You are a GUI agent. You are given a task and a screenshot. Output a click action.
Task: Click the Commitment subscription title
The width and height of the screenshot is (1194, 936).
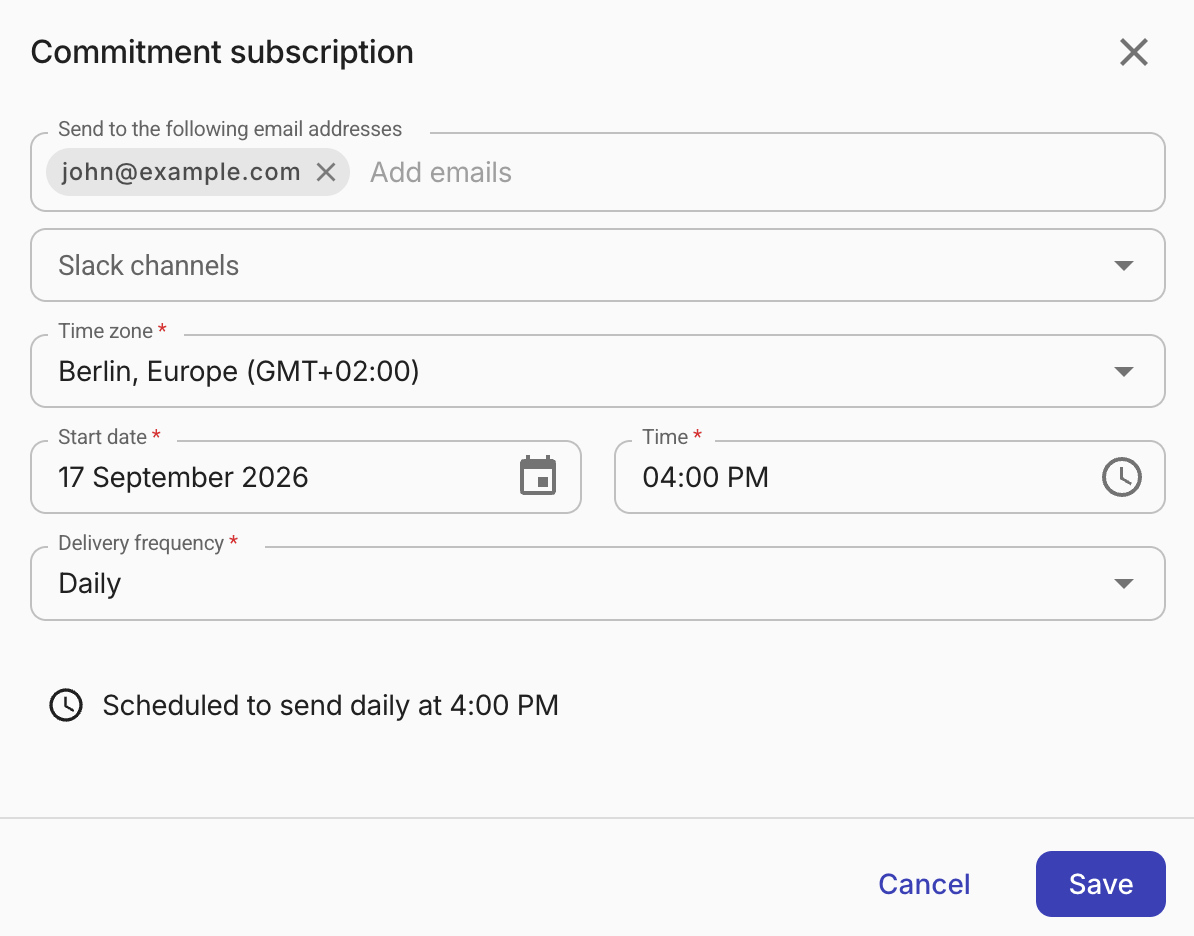click(x=222, y=53)
